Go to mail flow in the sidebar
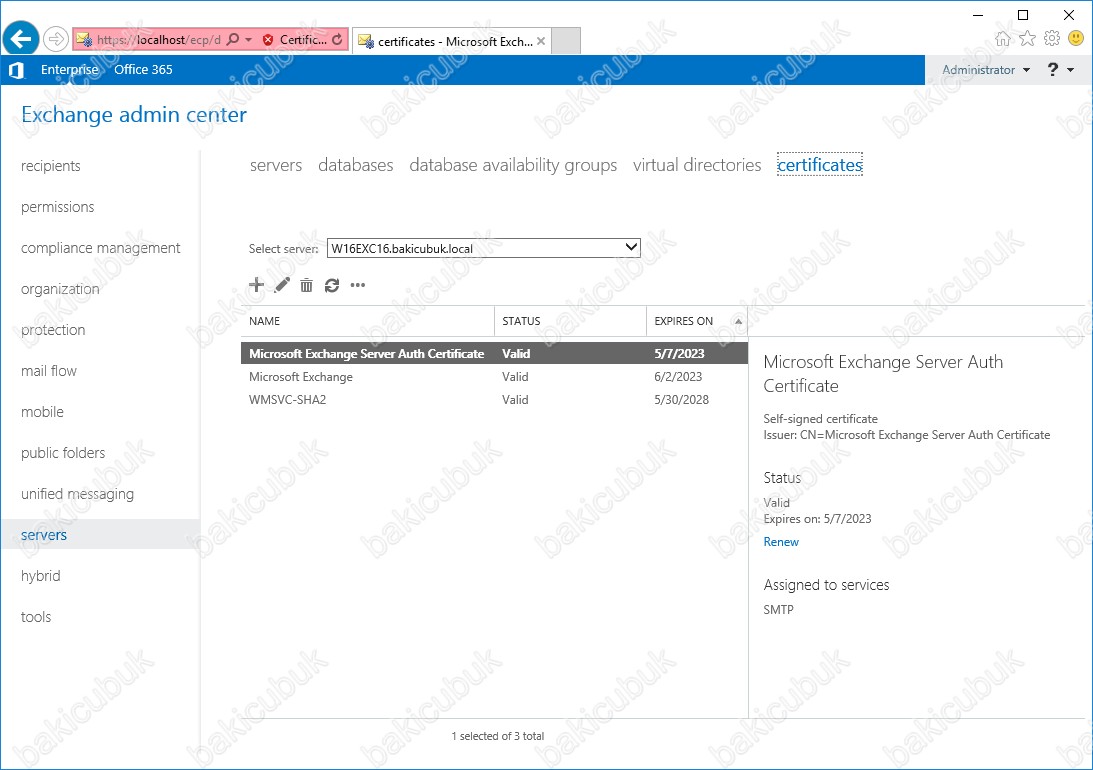Screen dimensions: 1093x770 click(x=49, y=371)
